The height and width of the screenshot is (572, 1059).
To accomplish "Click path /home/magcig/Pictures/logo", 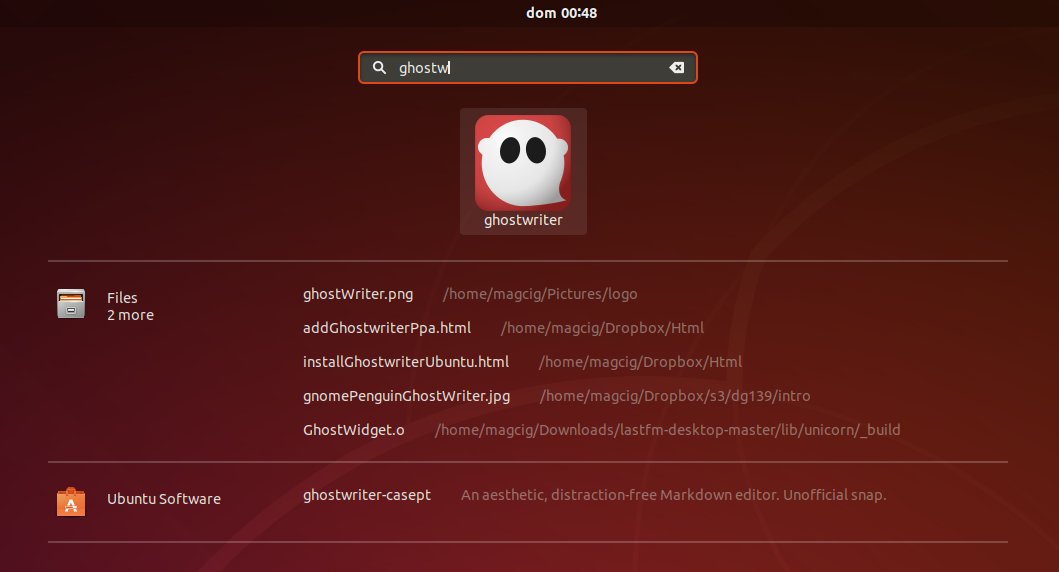I will tap(540, 294).
